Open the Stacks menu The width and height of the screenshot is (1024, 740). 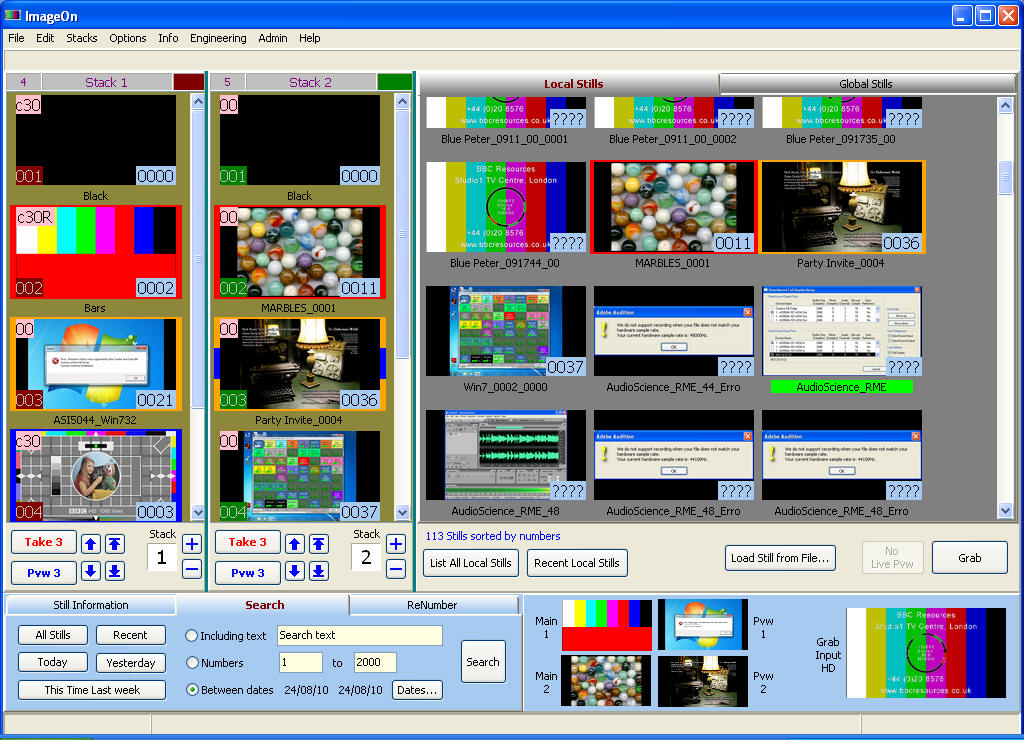pyautogui.click(x=82, y=38)
